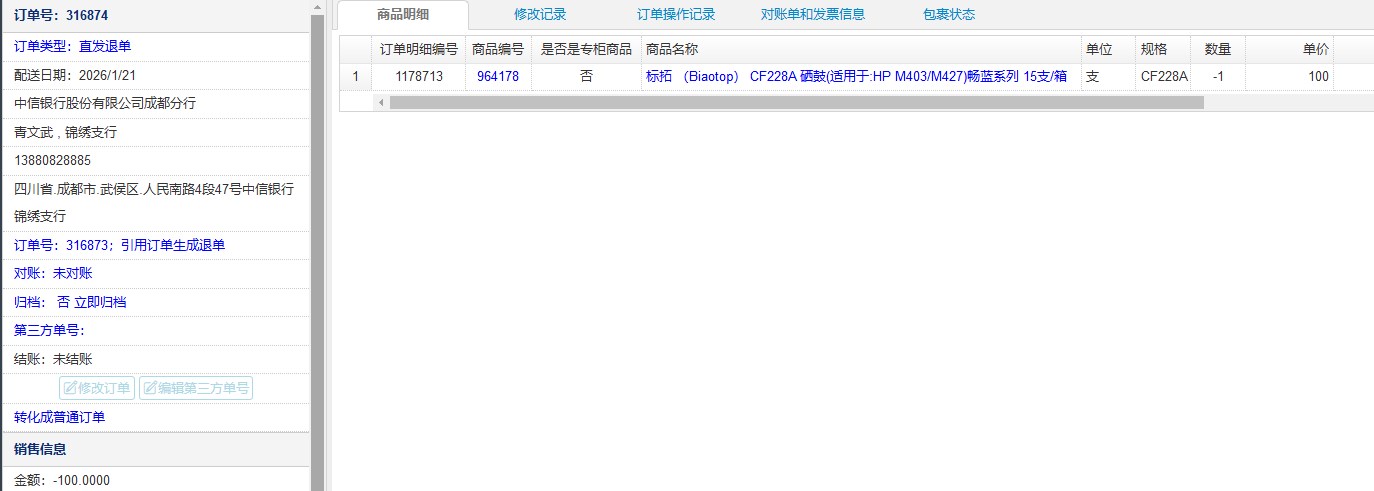The height and width of the screenshot is (491, 1374).
Task: Click the 直发退单 order type link
Action: click(104, 46)
